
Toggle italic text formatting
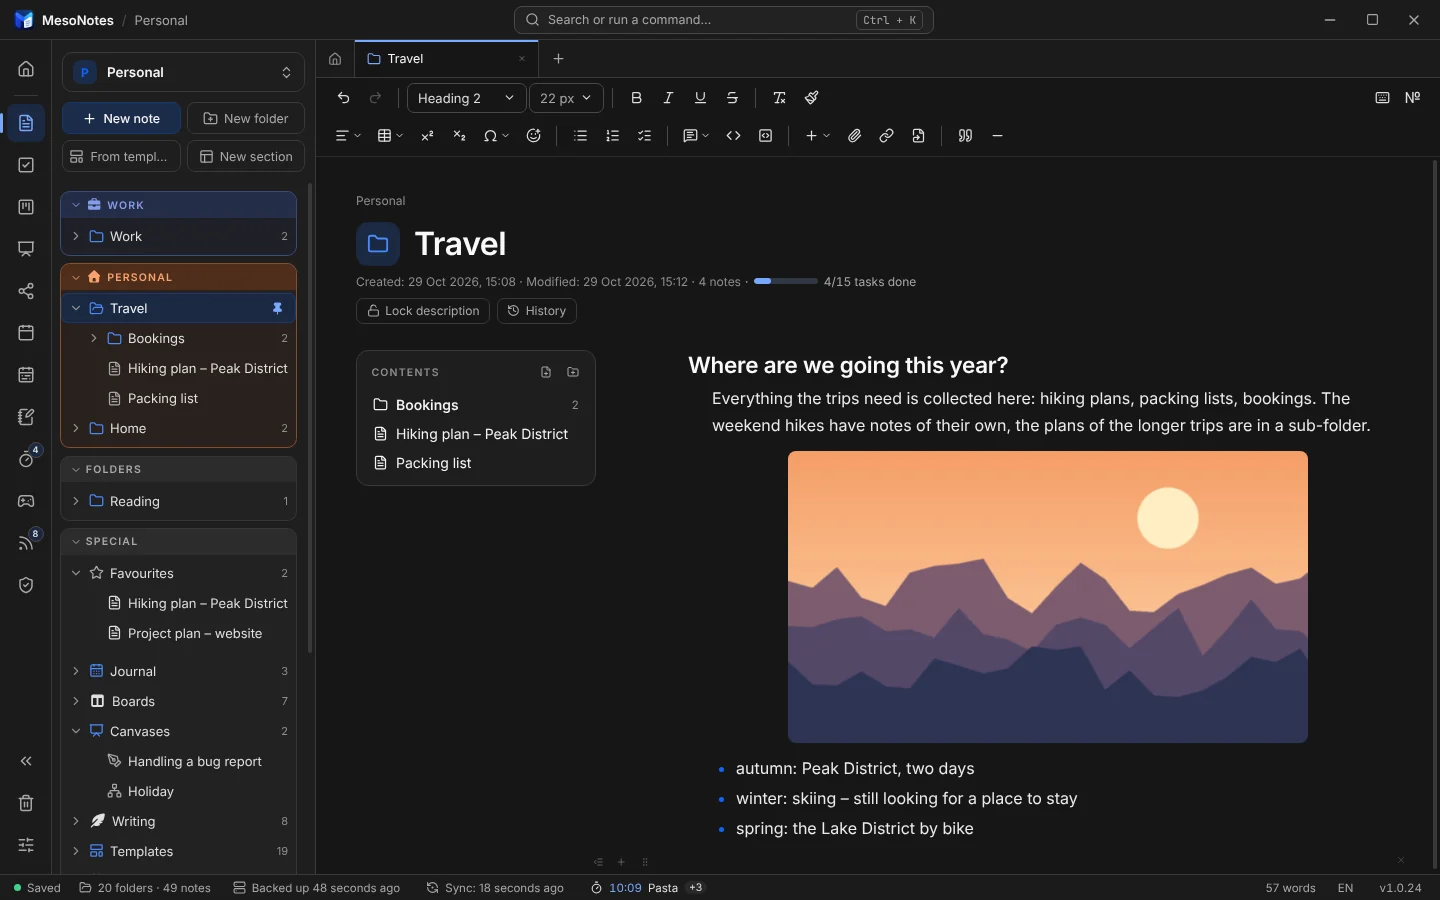click(x=668, y=98)
